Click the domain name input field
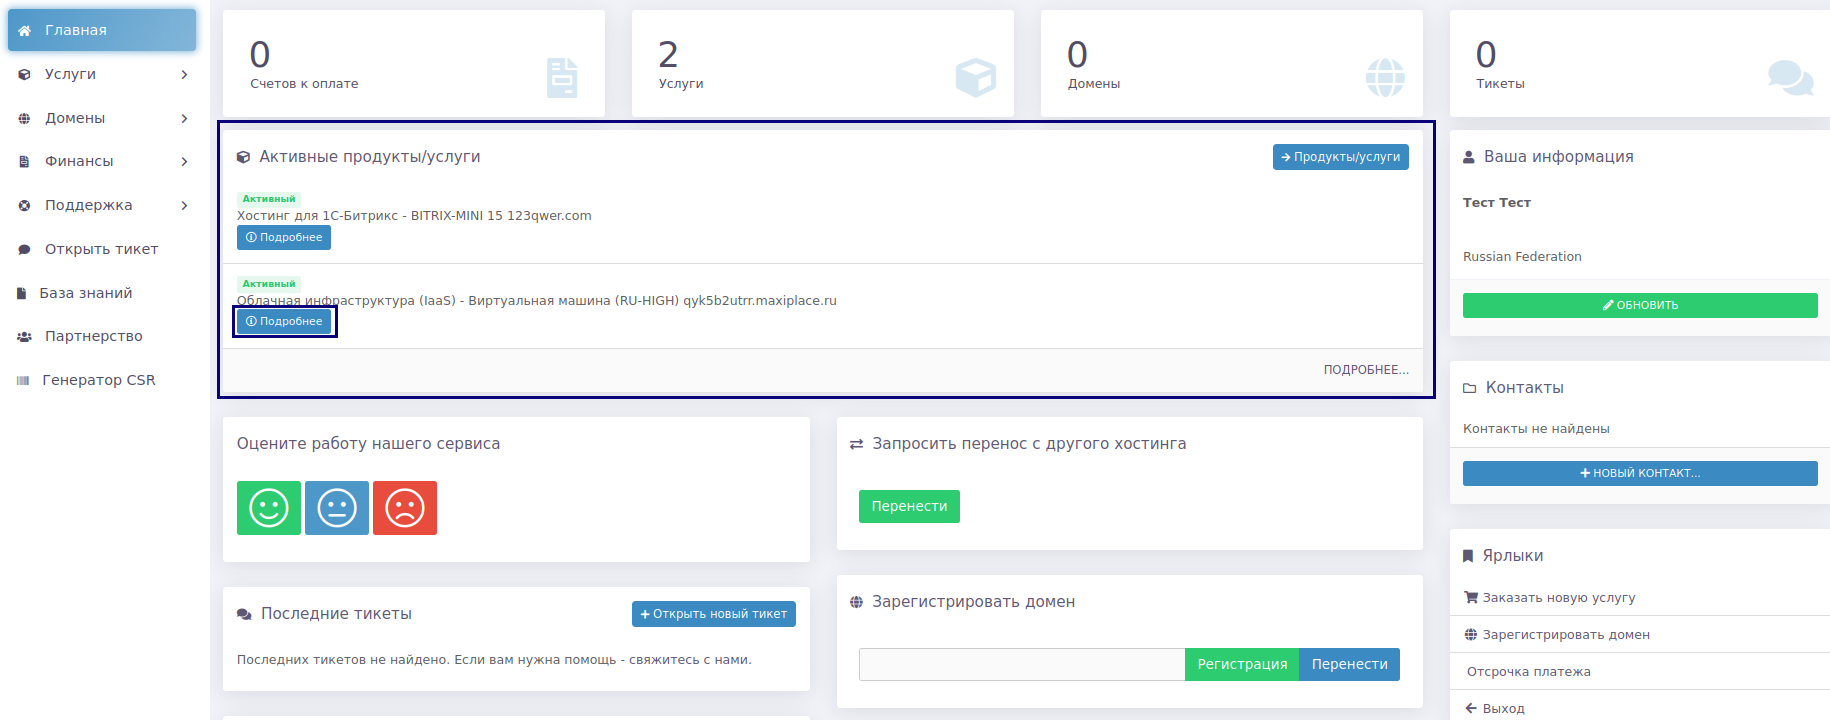The image size is (1830, 720). pos(1022,664)
